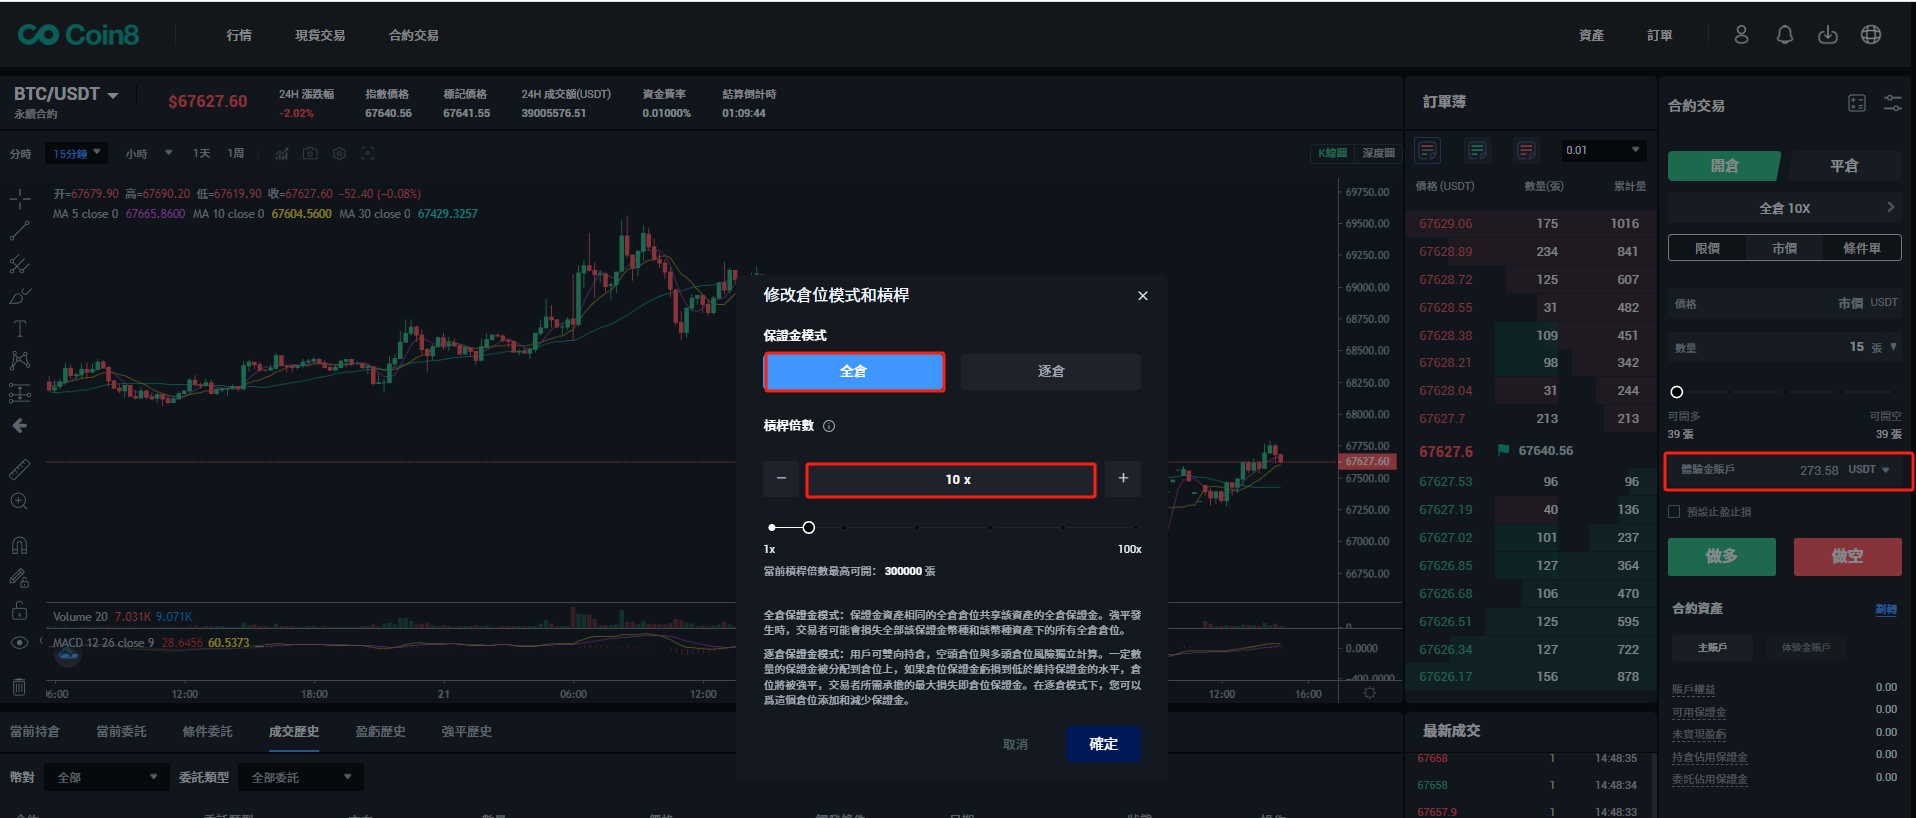This screenshot has width=1916, height=818.
Task: Open the language globe icon
Action: click(1871, 35)
